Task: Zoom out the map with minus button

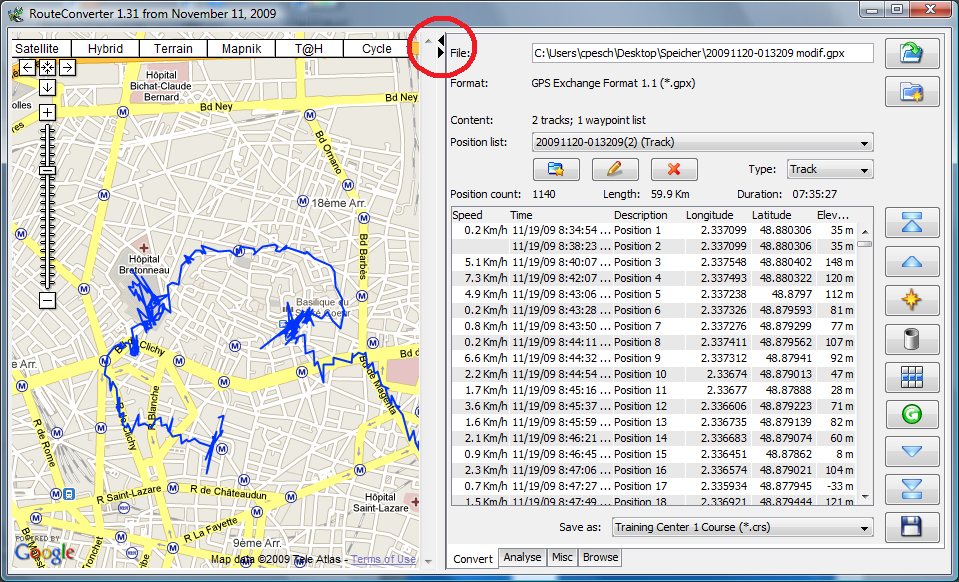Action: pos(47,300)
